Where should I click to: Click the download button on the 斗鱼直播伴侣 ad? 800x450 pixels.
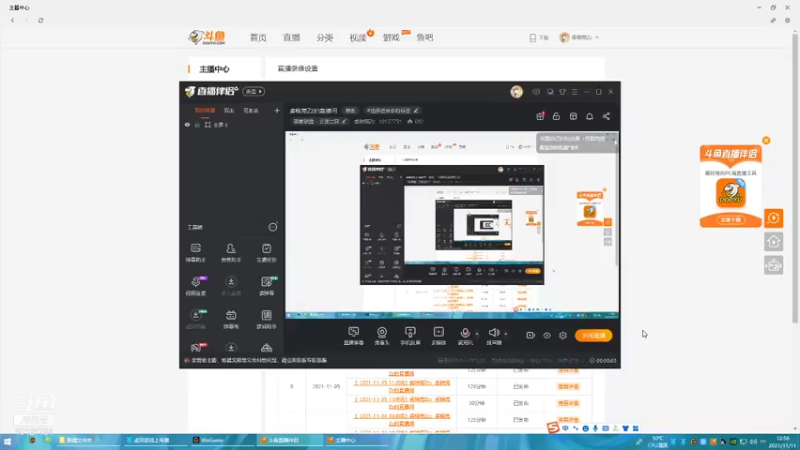coord(731,220)
